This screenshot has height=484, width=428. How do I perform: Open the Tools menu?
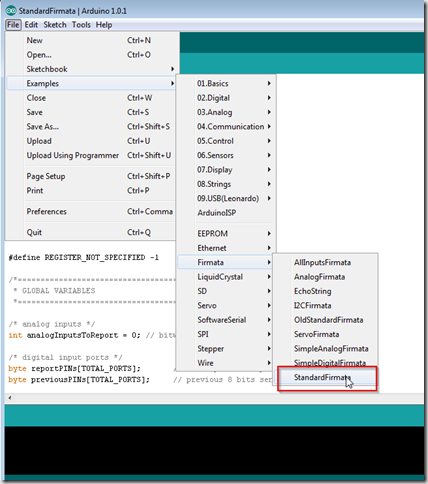tap(81, 25)
